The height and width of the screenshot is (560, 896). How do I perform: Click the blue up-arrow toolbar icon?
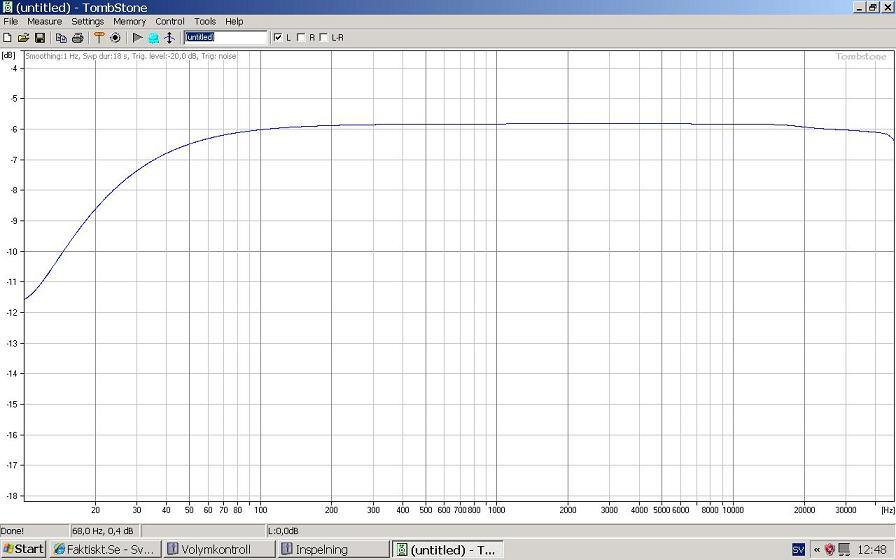point(169,38)
